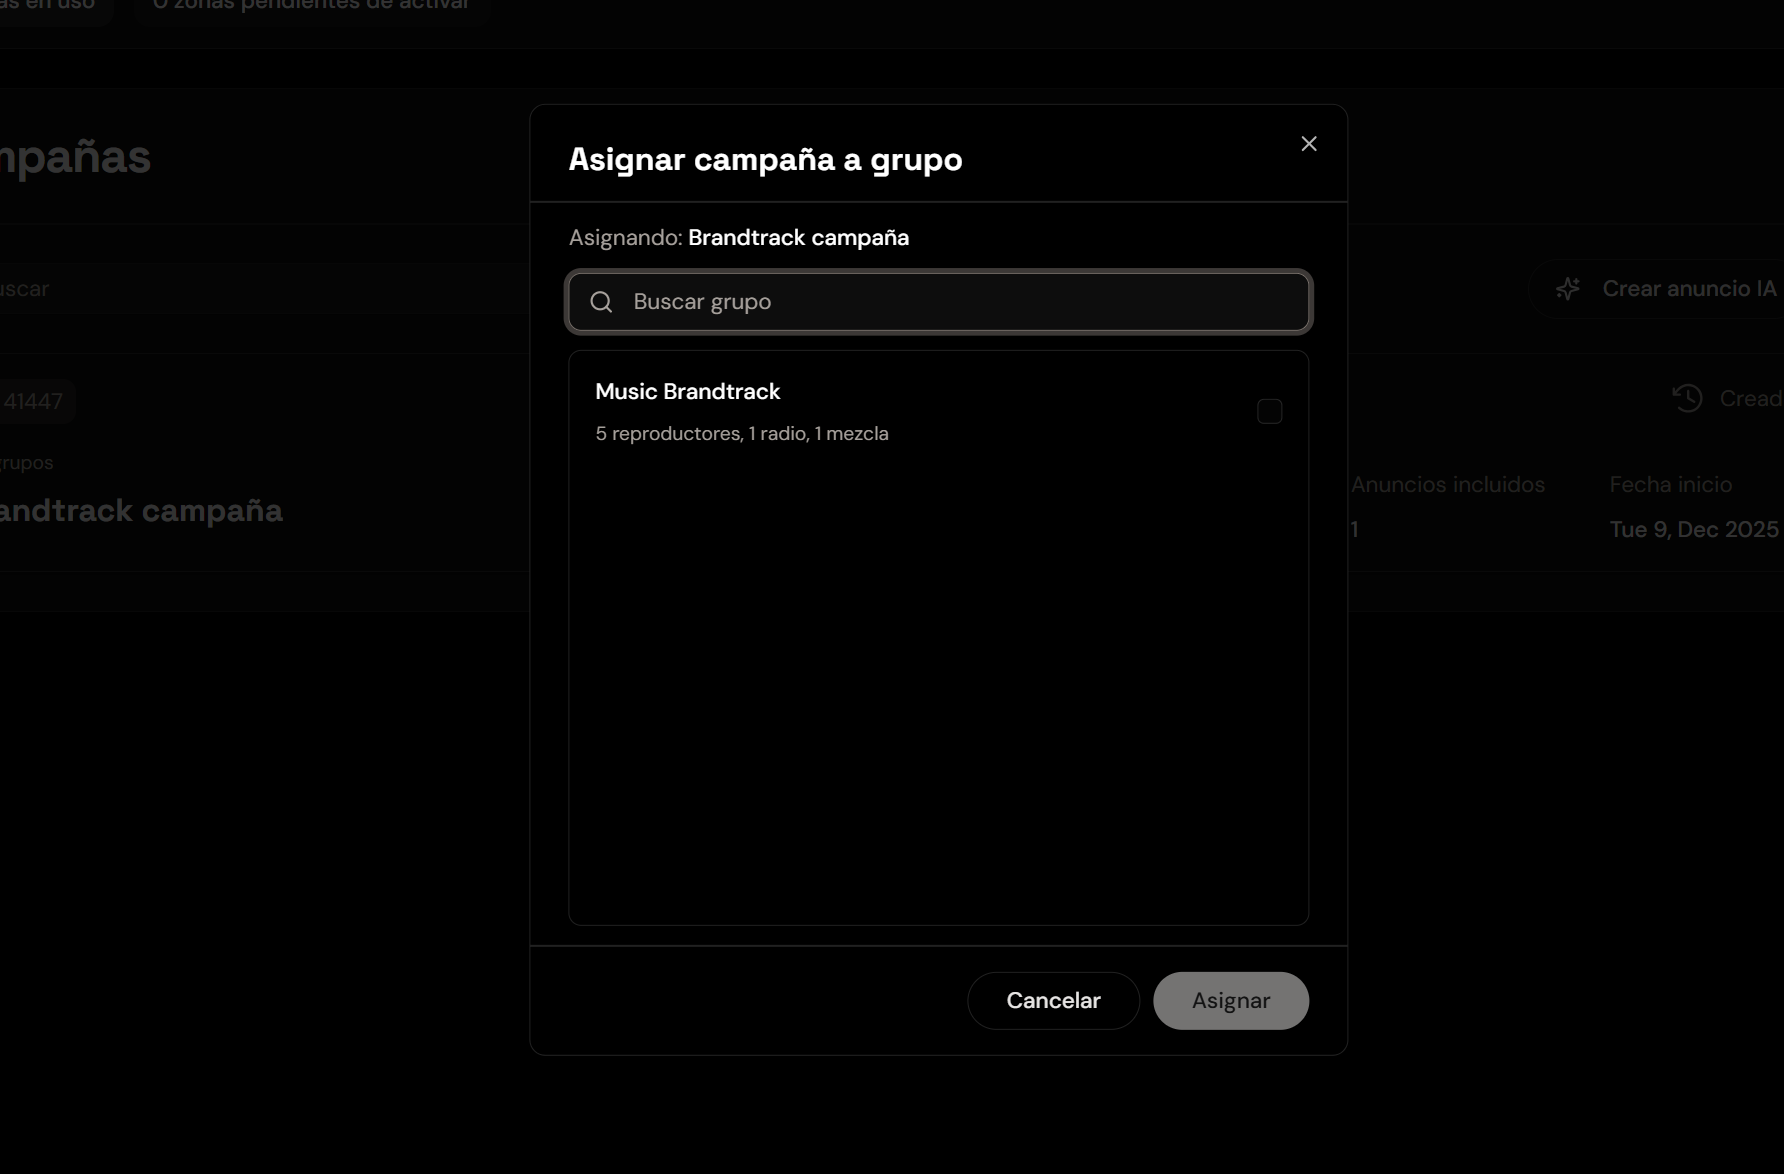Click the magnifier icon in Buscar grupo

pos(601,302)
